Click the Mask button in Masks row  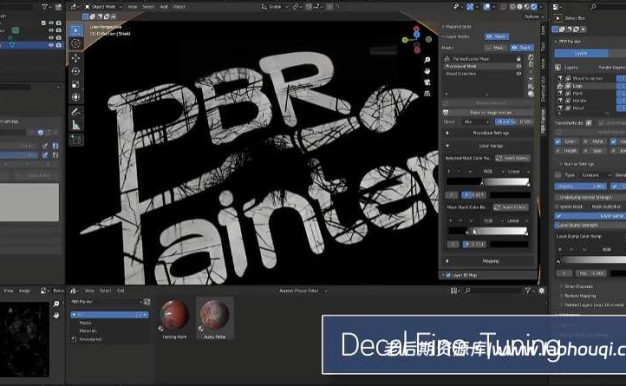pyautogui.click(x=495, y=48)
